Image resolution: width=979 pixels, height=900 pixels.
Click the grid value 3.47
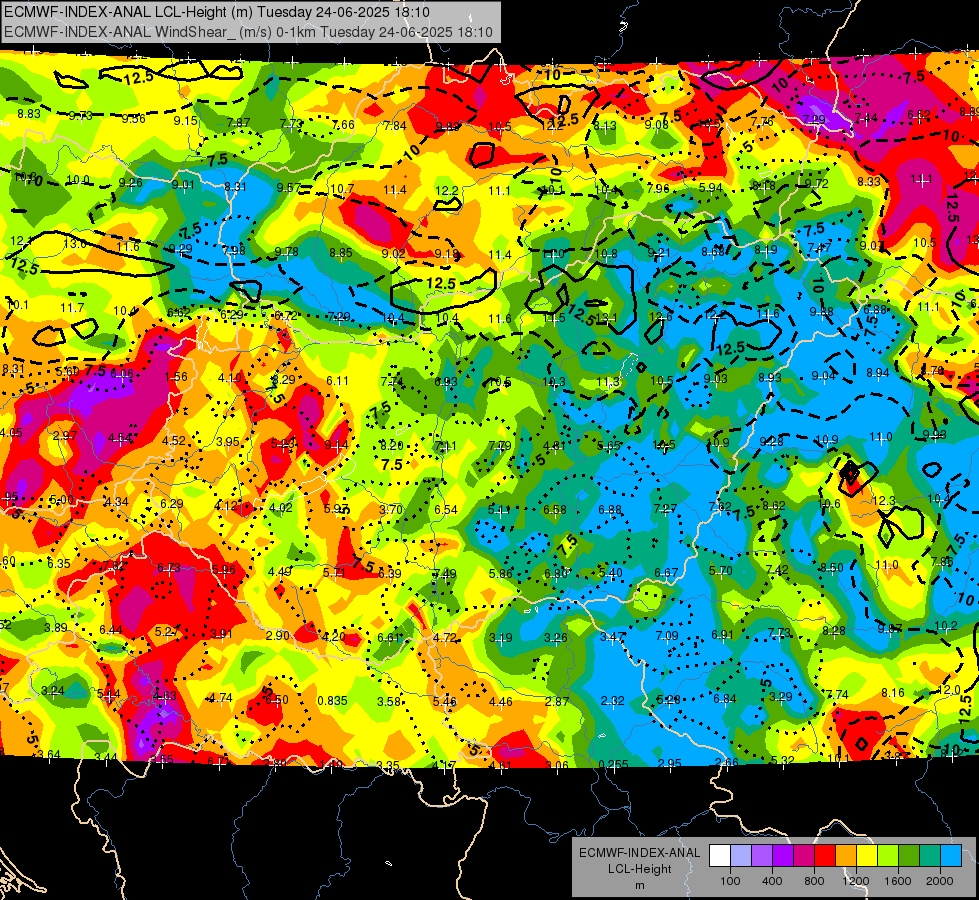click(x=612, y=637)
